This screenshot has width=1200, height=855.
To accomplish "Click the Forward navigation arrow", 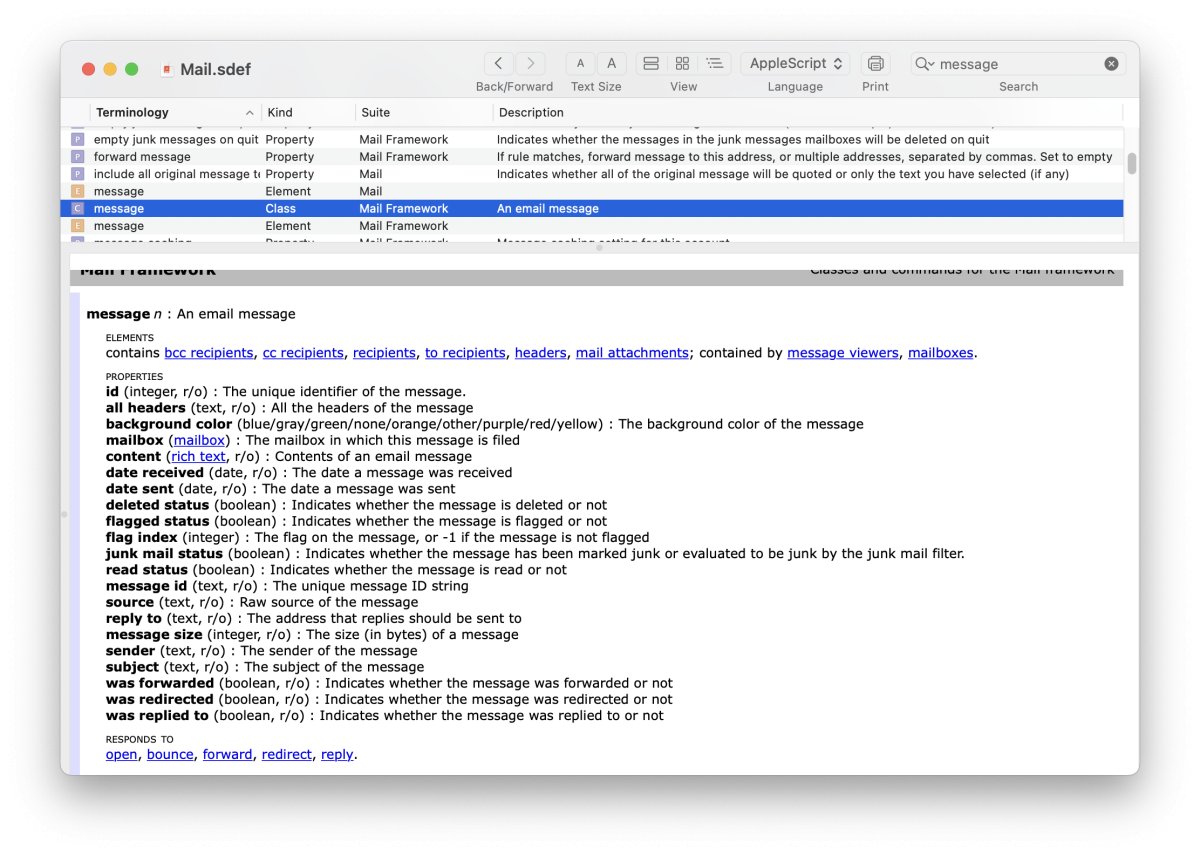I will tap(531, 63).
